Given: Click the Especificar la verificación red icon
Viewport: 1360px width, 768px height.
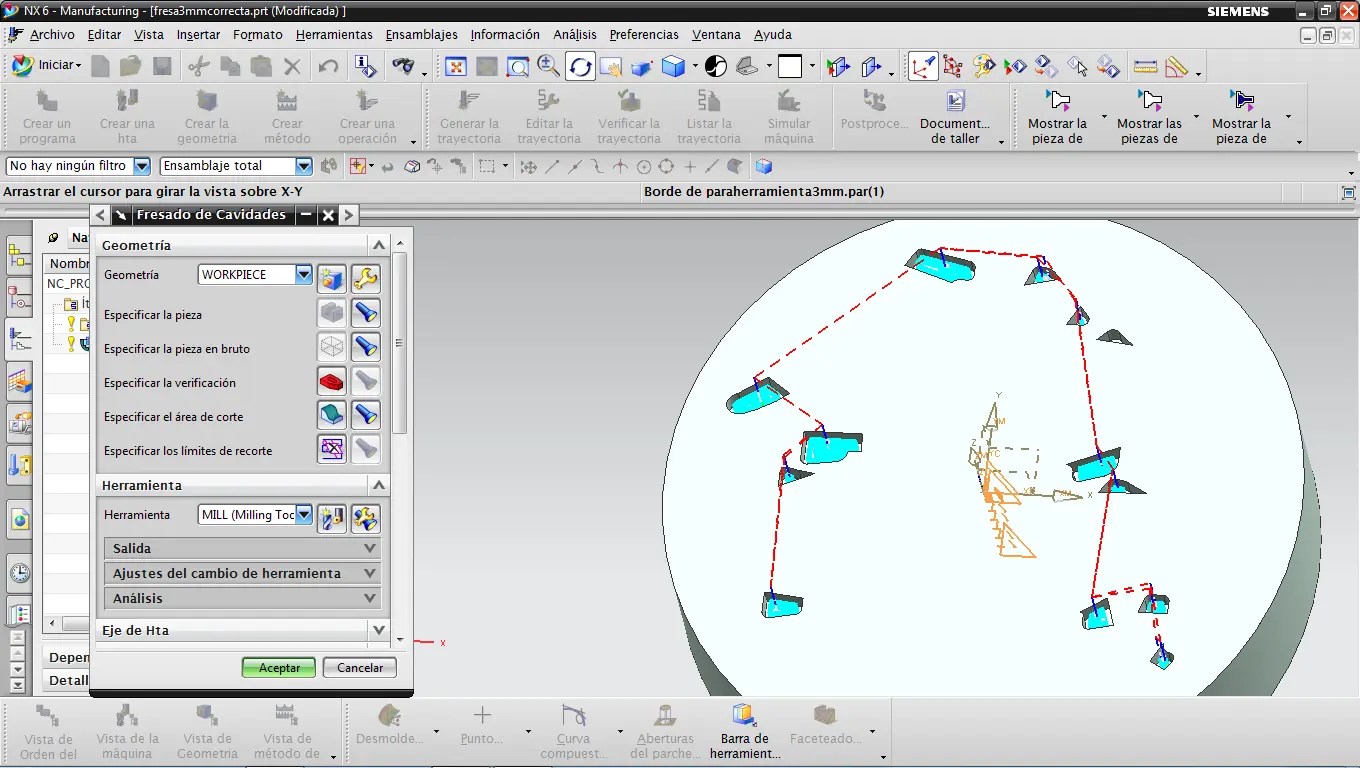Looking at the screenshot, I should coord(332,382).
